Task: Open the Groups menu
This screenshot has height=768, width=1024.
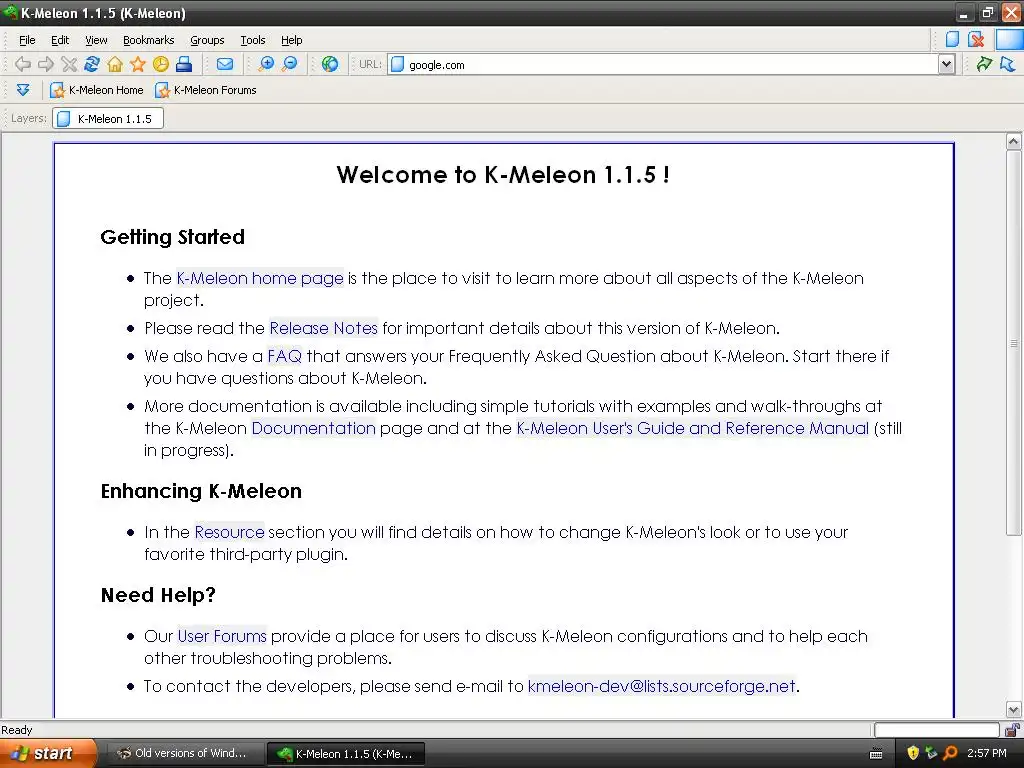Action: pyautogui.click(x=207, y=40)
